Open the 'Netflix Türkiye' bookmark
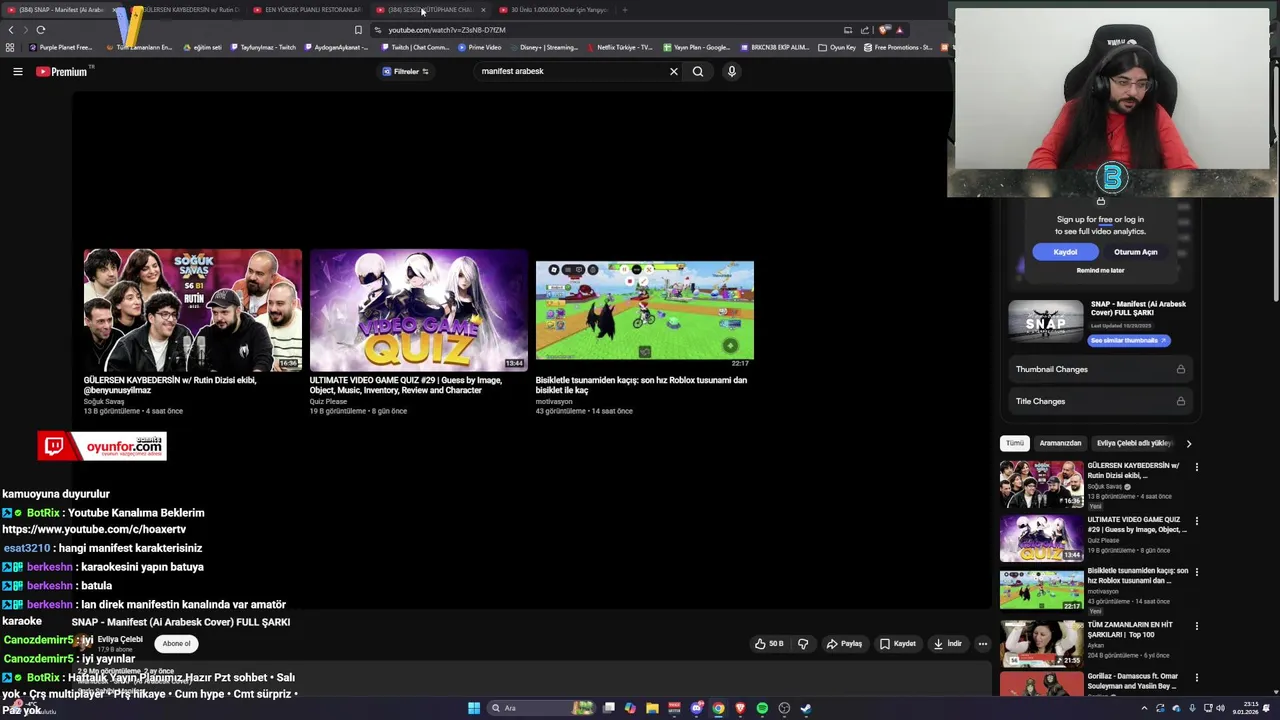Image resolution: width=1280 pixels, height=720 pixels. (619, 47)
